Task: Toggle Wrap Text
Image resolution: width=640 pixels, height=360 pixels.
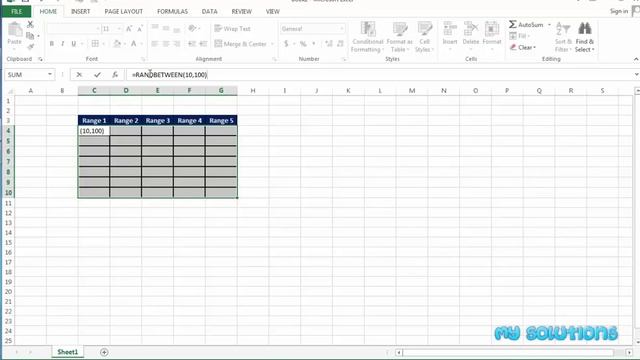Action: coord(232,29)
